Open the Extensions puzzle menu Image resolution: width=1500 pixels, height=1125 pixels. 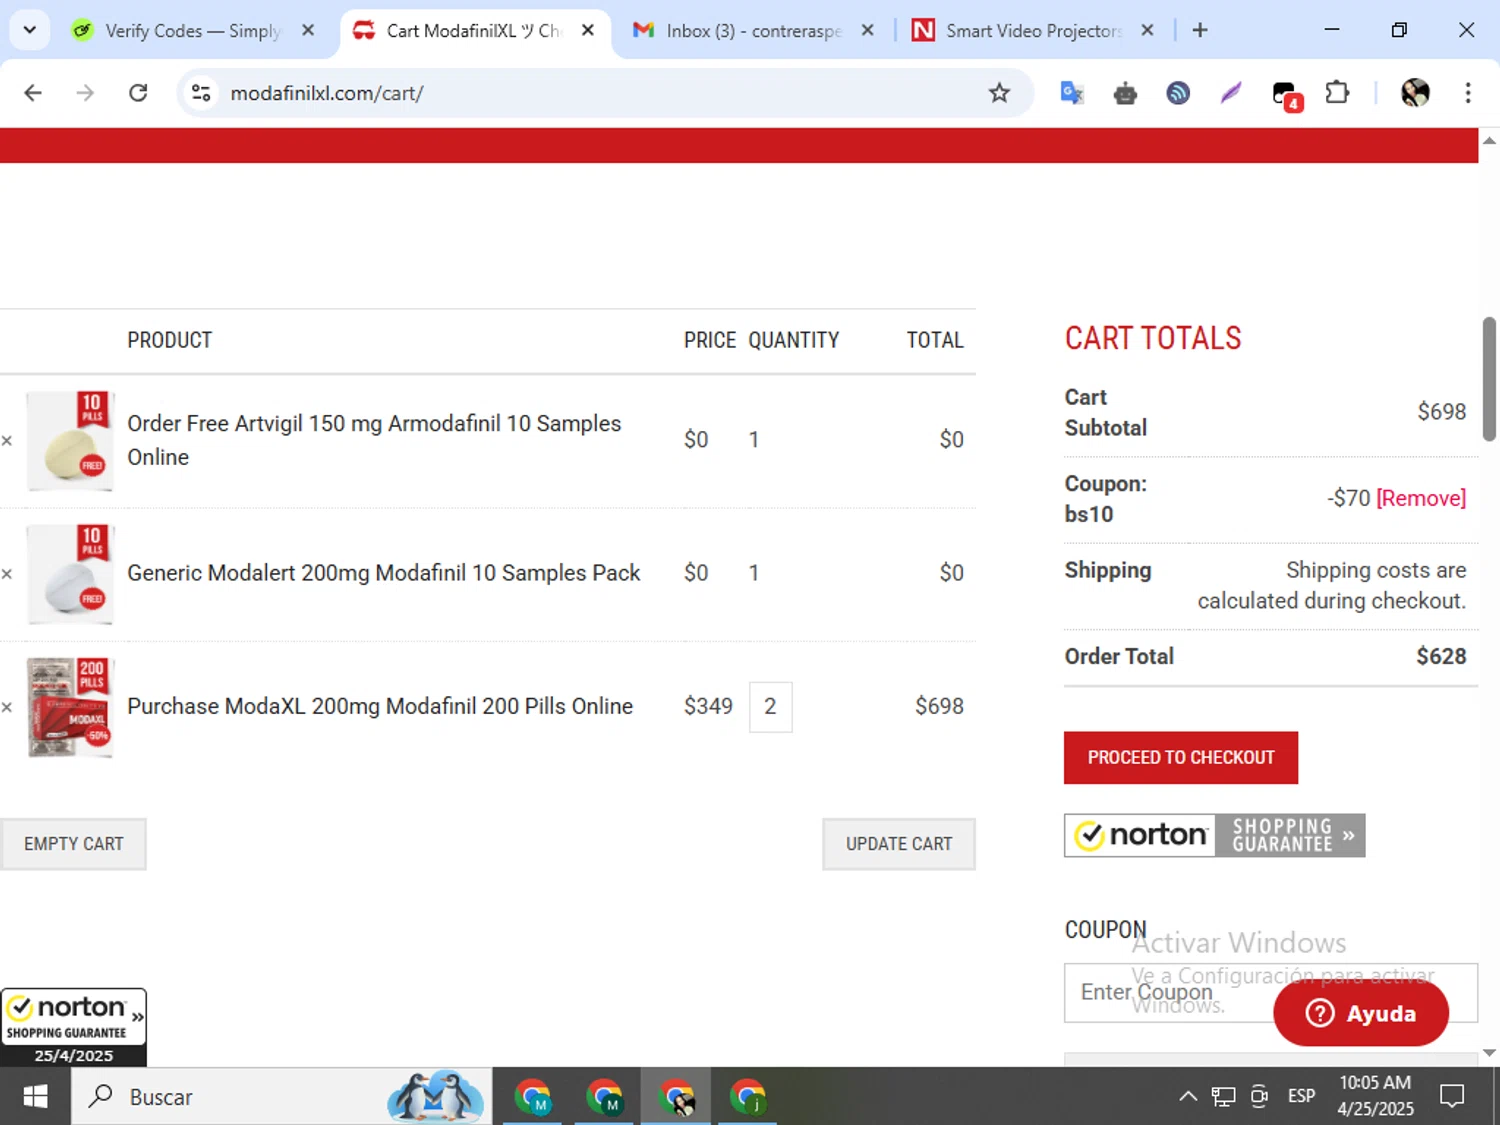click(x=1337, y=93)
